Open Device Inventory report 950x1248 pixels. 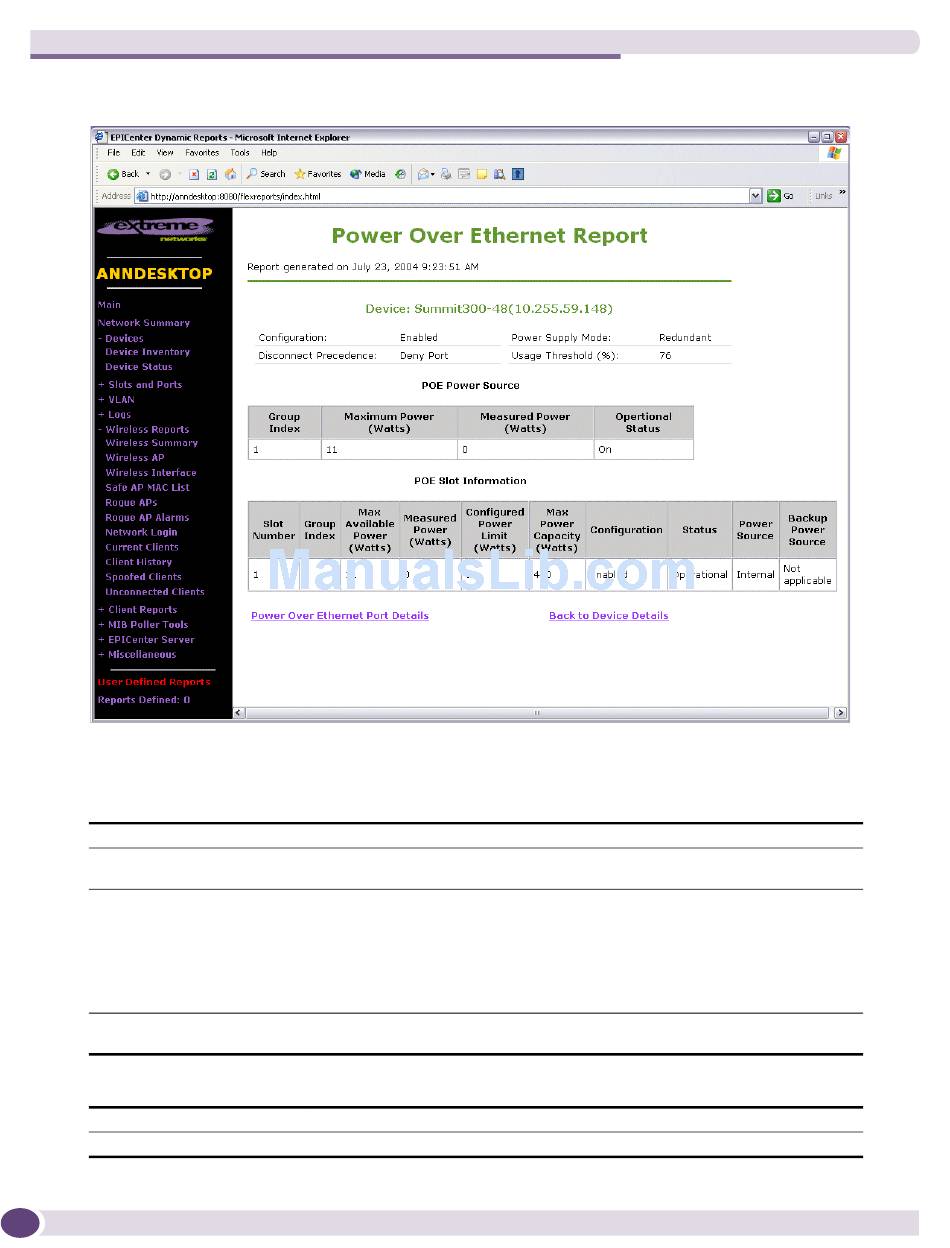point(147,352)
